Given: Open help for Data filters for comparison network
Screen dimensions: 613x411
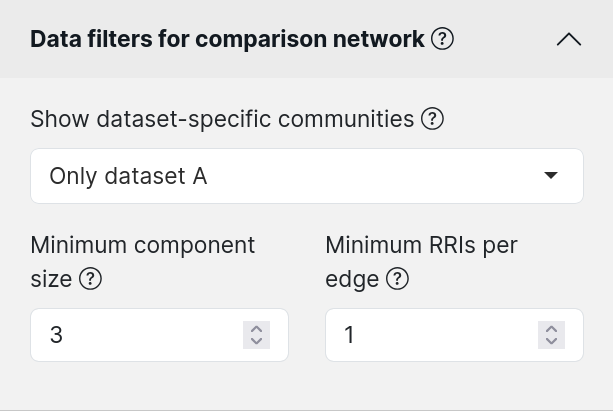Looking at the screenshot, I should point(442,39).
